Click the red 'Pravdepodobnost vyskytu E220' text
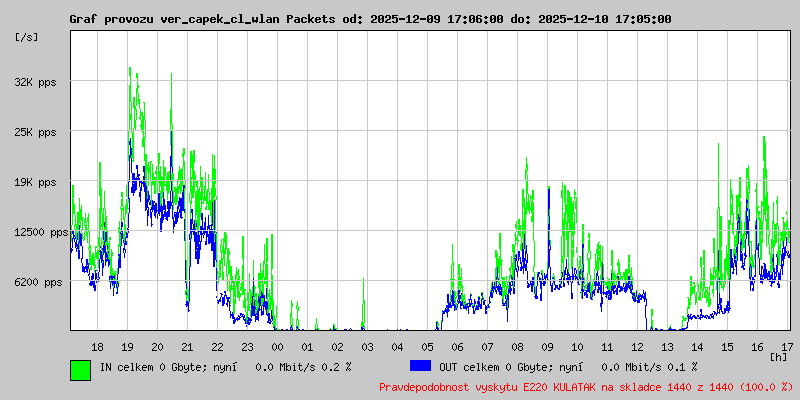The height and width of the screenshot is (400, 800). coord(462,387)
